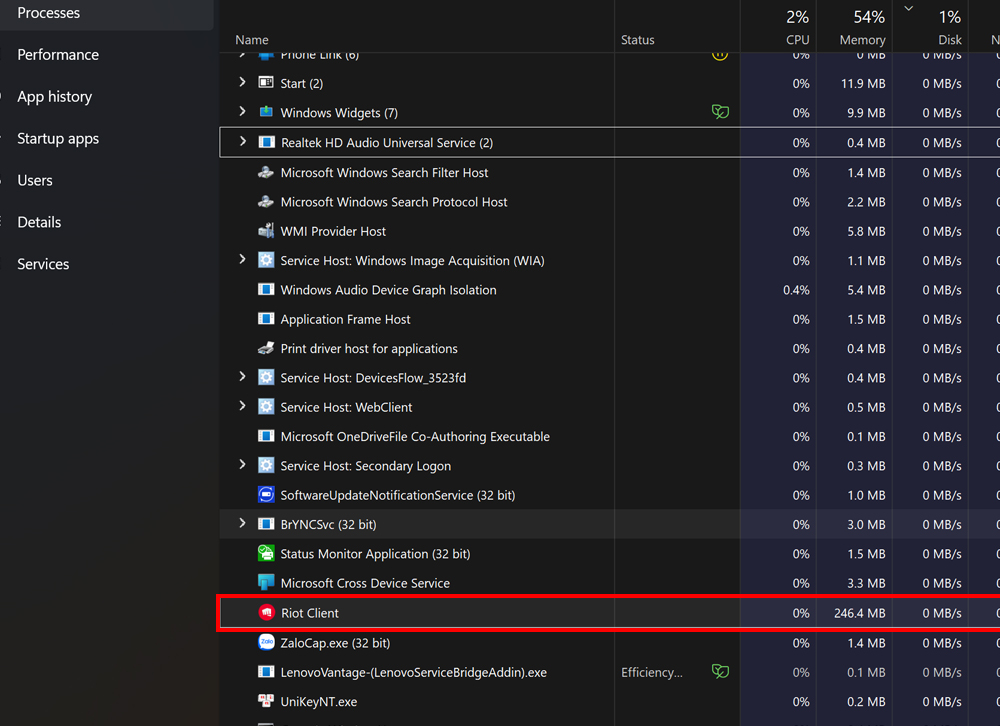Expand Service Host: Windows Image Acquisition

click(242, 260)
